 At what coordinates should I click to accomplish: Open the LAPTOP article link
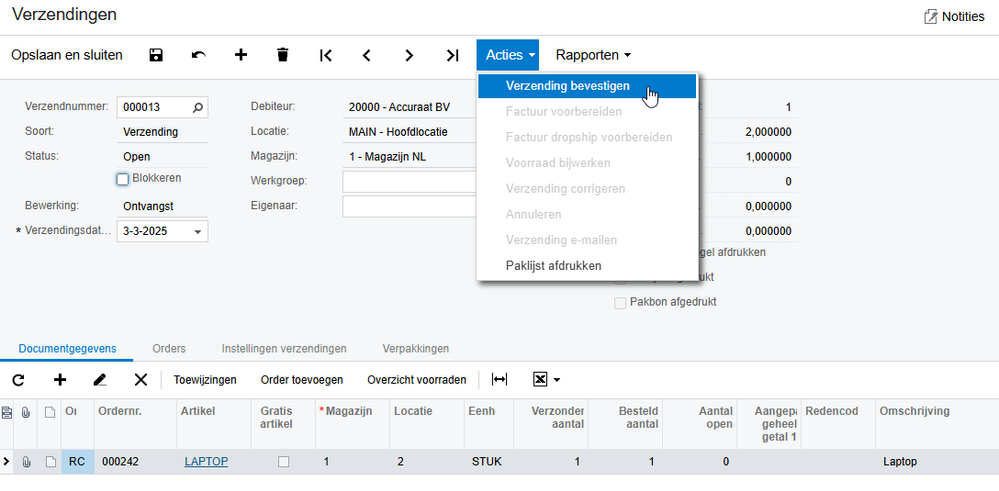click(x=206, y=462)
